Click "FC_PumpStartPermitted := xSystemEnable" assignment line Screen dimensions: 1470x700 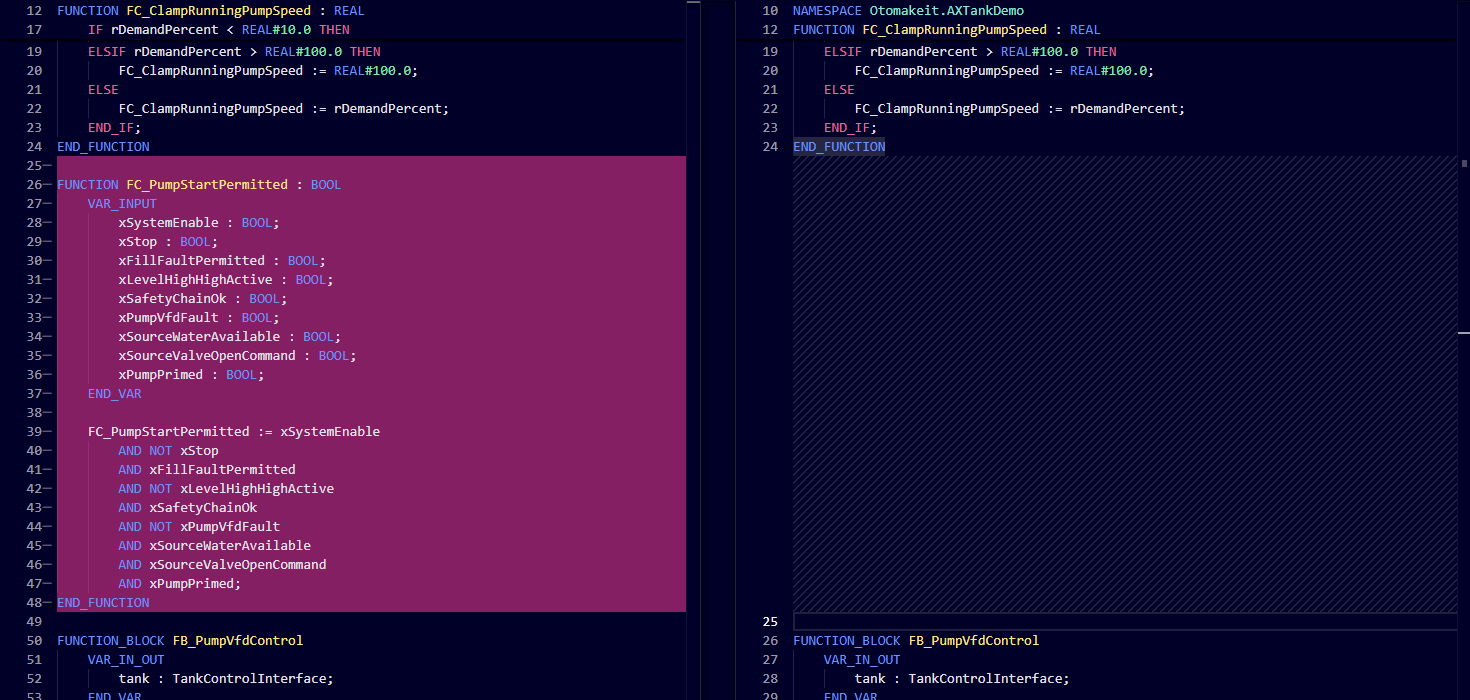coord(234,431)
